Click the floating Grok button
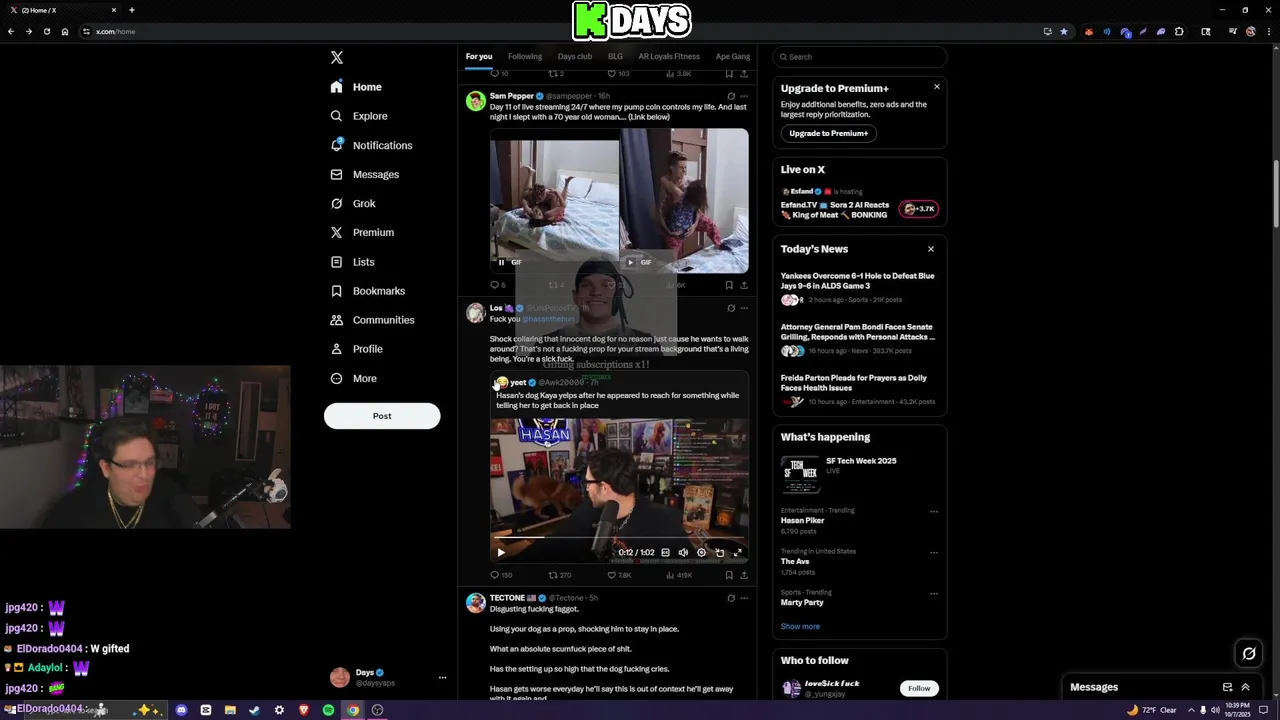The image size is (1280, 720). pyautogui.click(x=1249, y=654)
